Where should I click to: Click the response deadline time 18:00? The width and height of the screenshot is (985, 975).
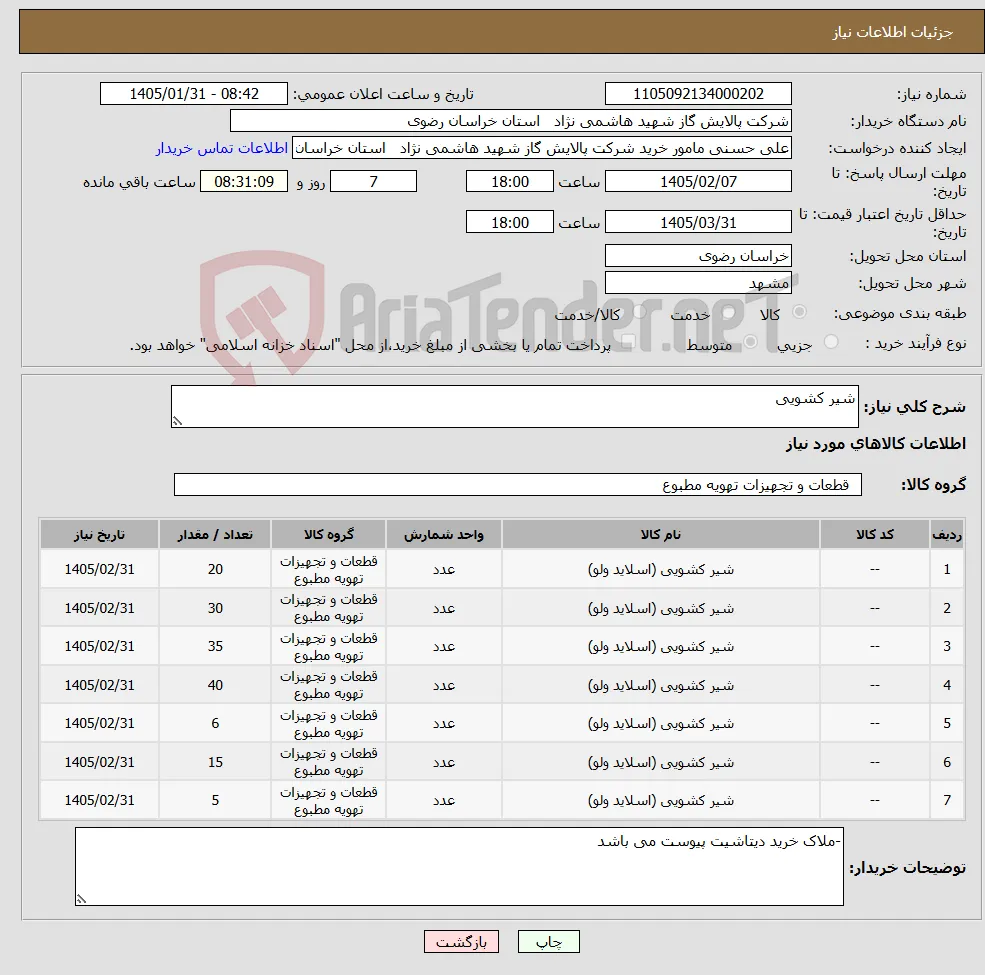point(509,182)
